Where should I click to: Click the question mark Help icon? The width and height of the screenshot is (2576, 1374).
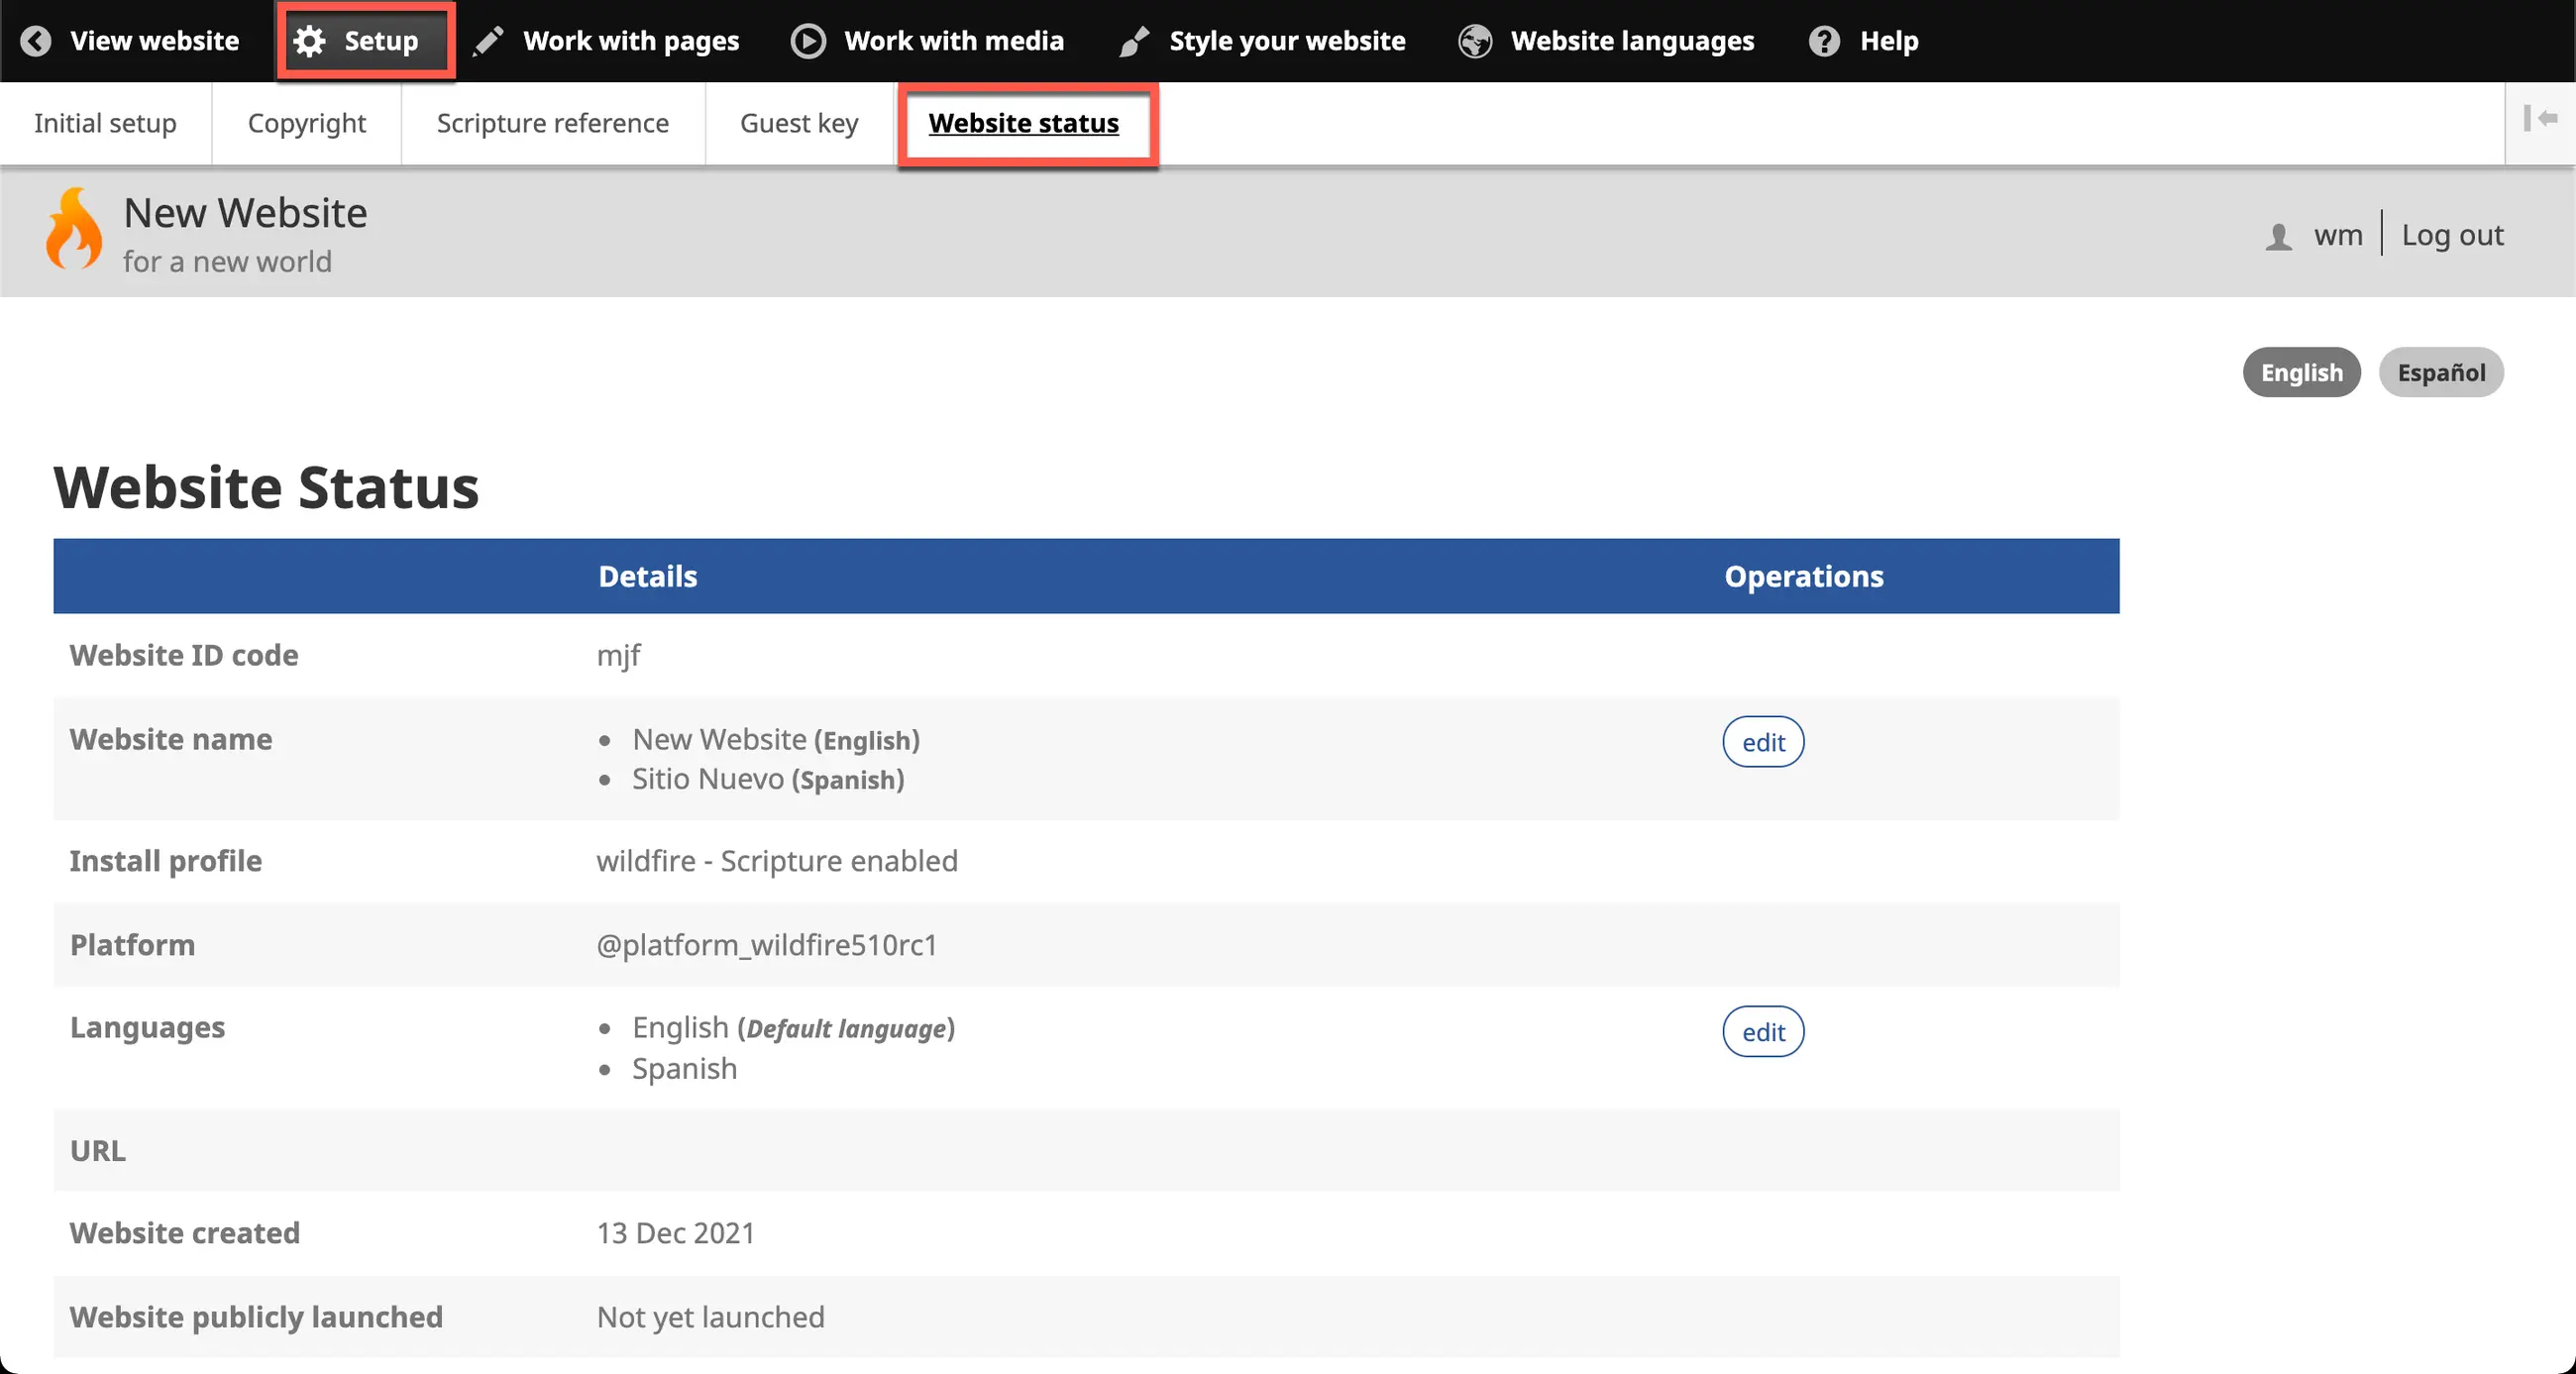click(x=1824, y=41)
